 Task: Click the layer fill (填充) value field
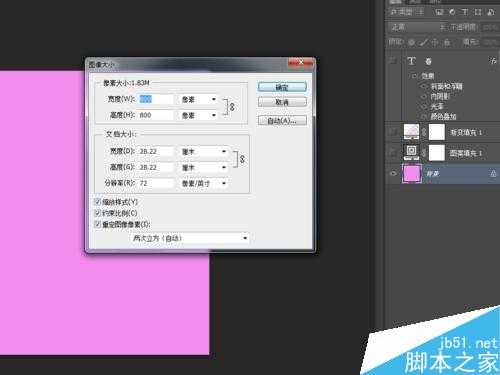[x=491, y=42]
